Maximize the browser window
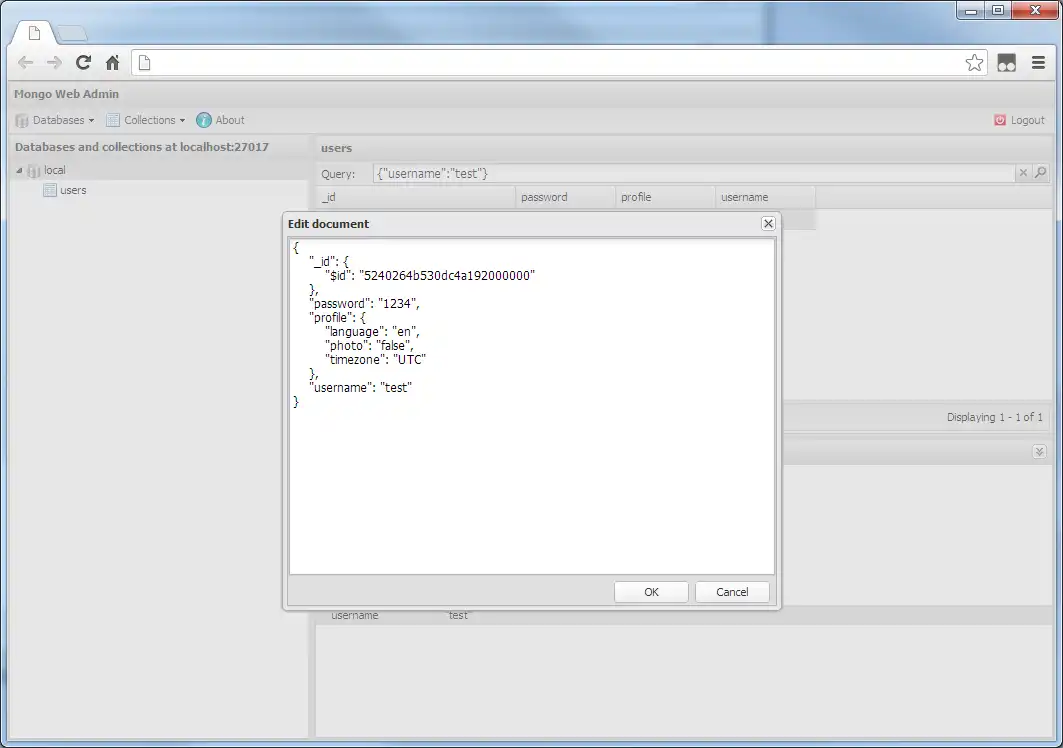1063x748 pixels. (998, 10)
